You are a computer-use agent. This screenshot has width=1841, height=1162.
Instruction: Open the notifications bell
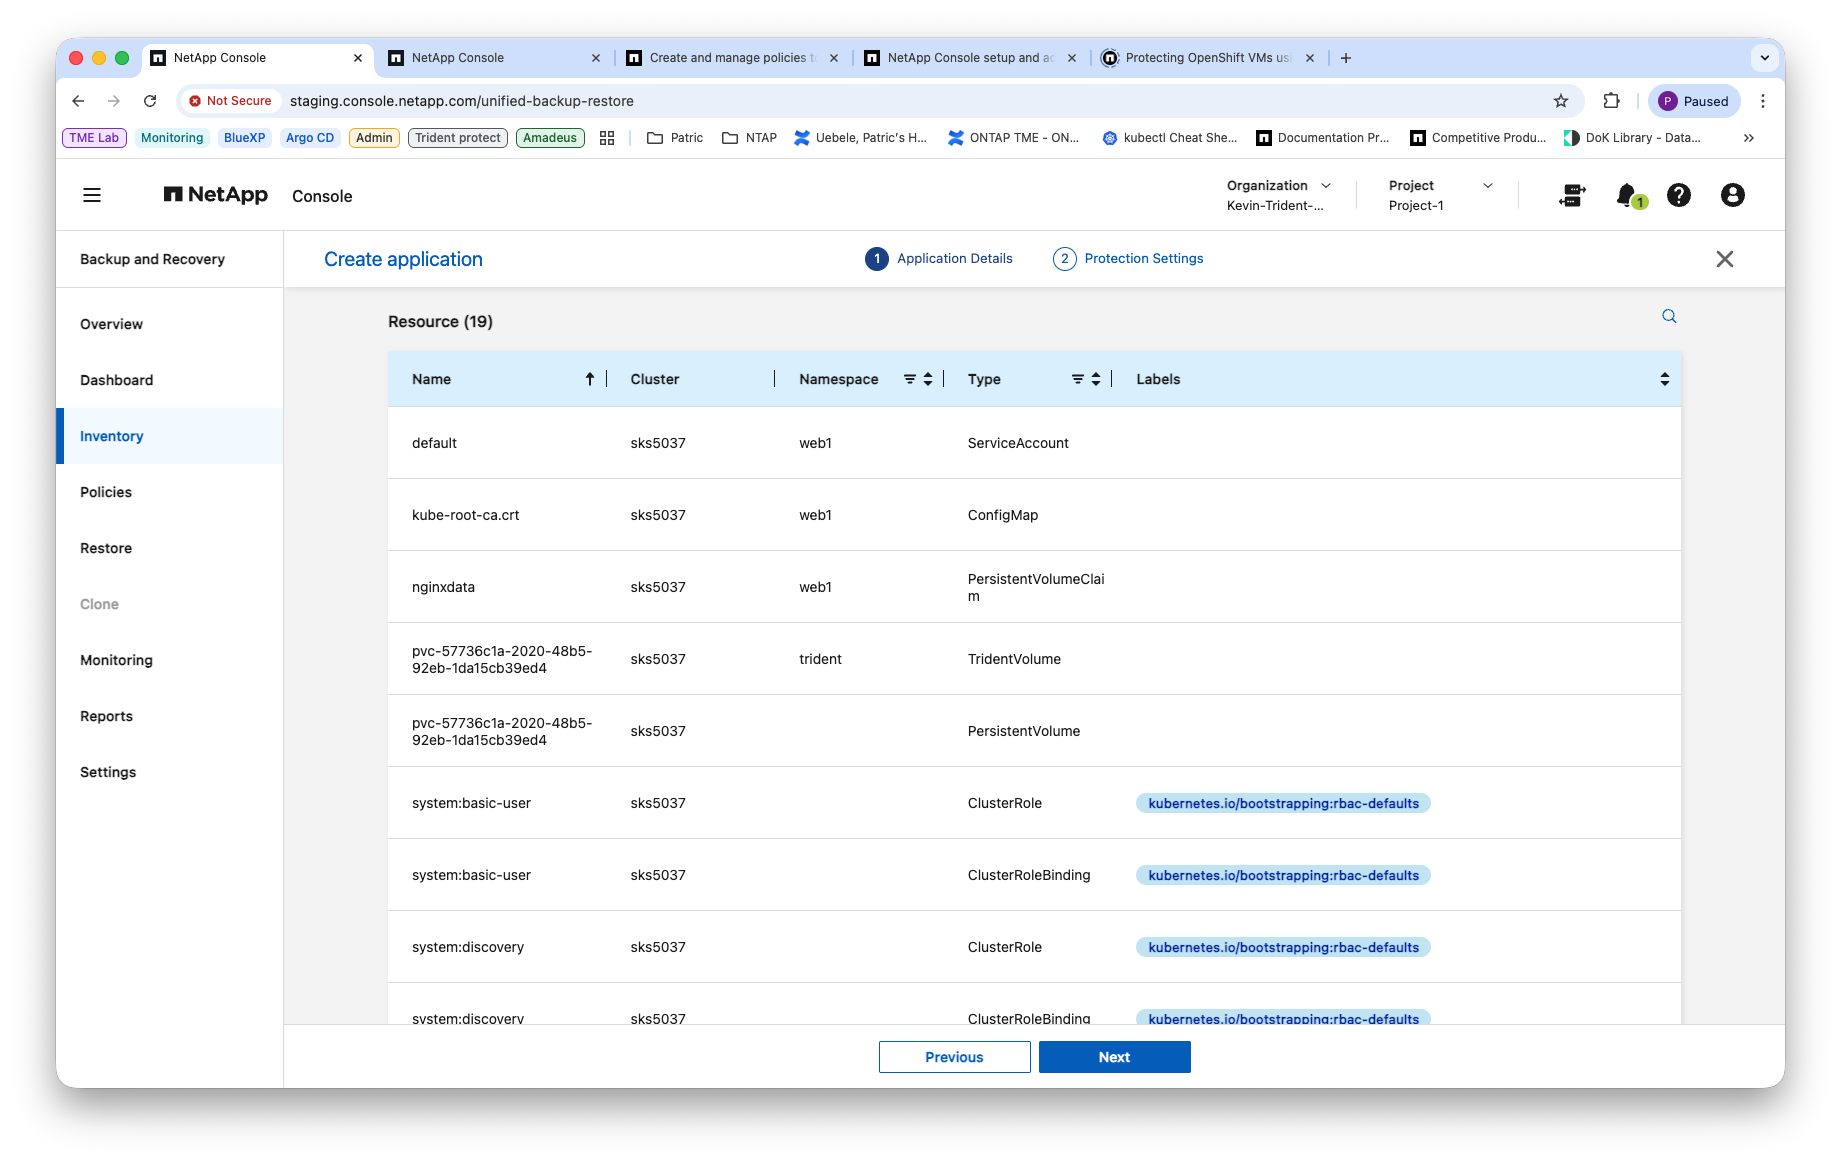(1628, 195)
